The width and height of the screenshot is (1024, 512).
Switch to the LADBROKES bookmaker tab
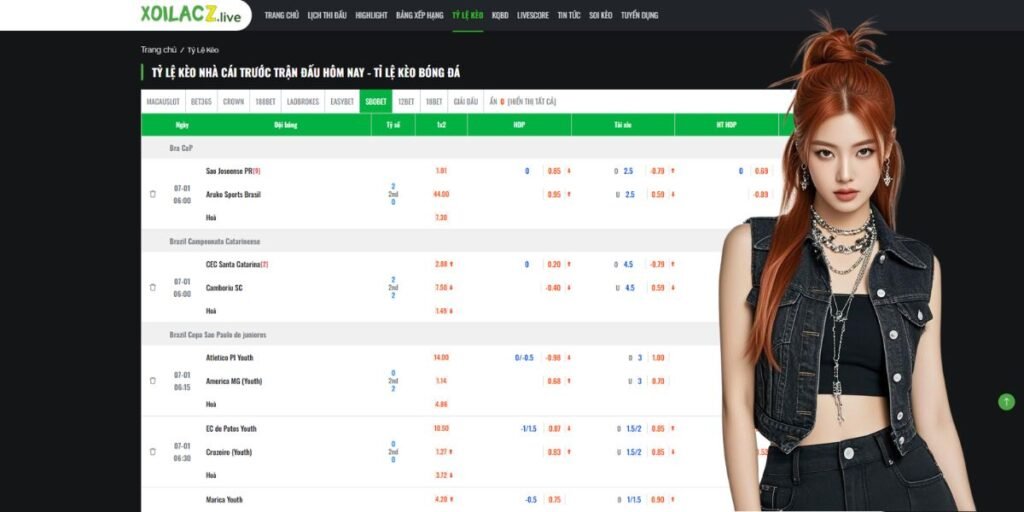[x=302, y=101]
